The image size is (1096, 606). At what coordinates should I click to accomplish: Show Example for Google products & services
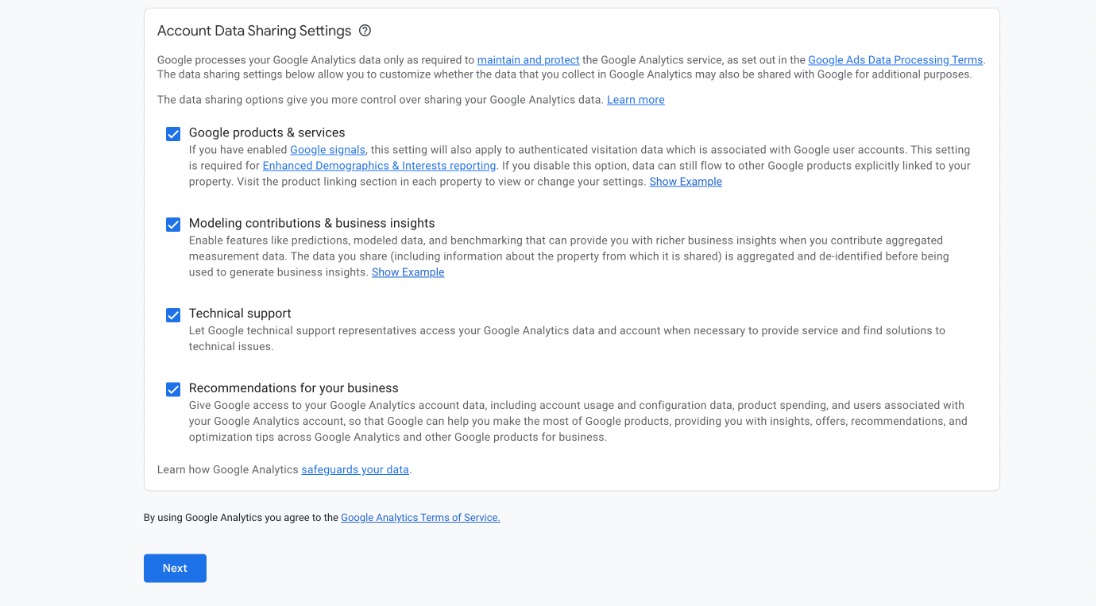685,182
